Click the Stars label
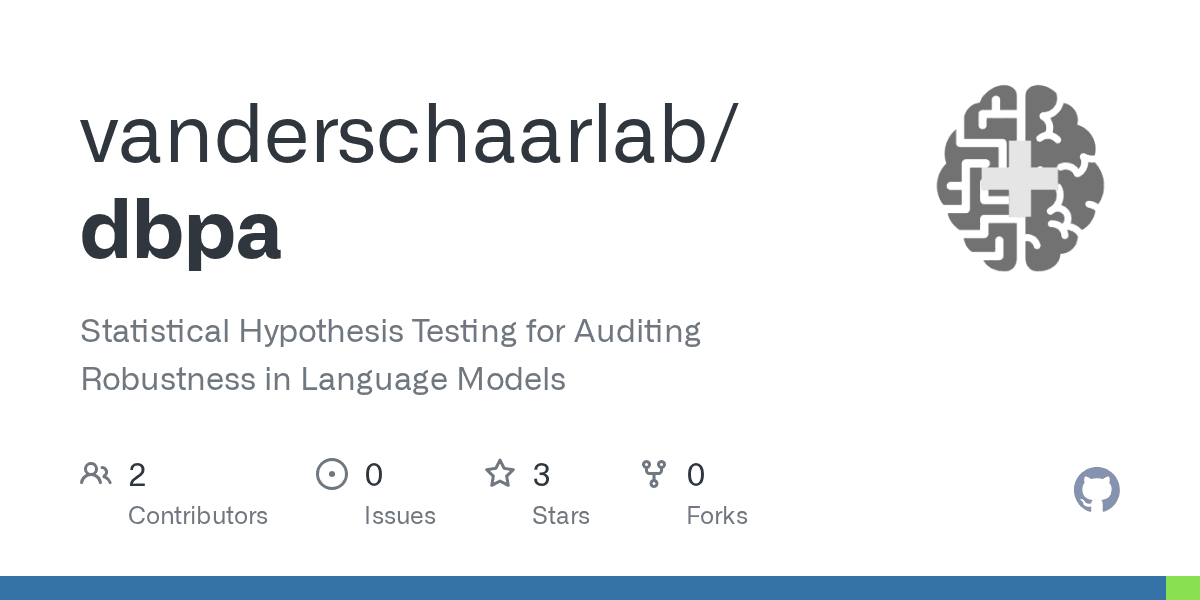 tap(561, 516)
